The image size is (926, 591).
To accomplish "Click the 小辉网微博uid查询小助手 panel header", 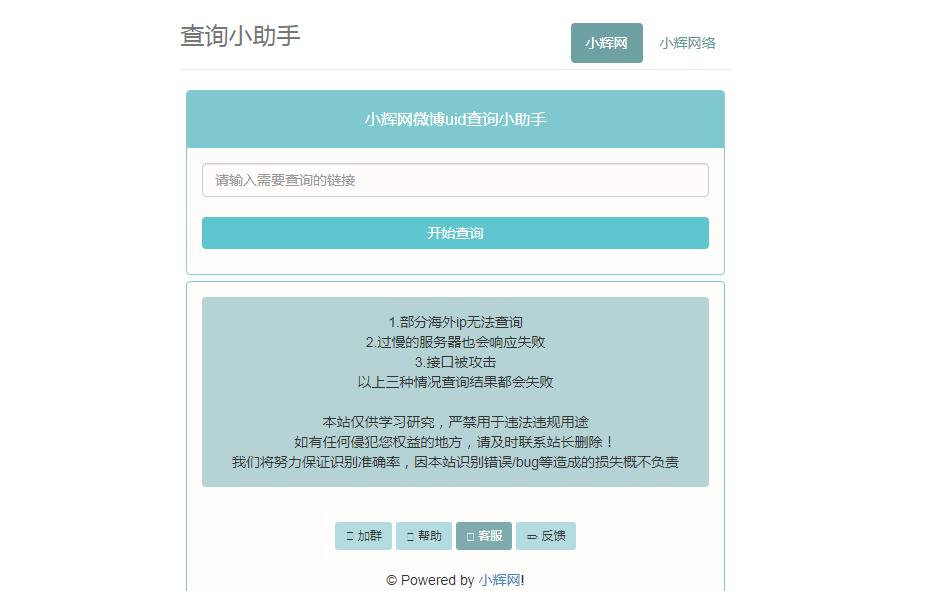I will [x=455, y=119].
